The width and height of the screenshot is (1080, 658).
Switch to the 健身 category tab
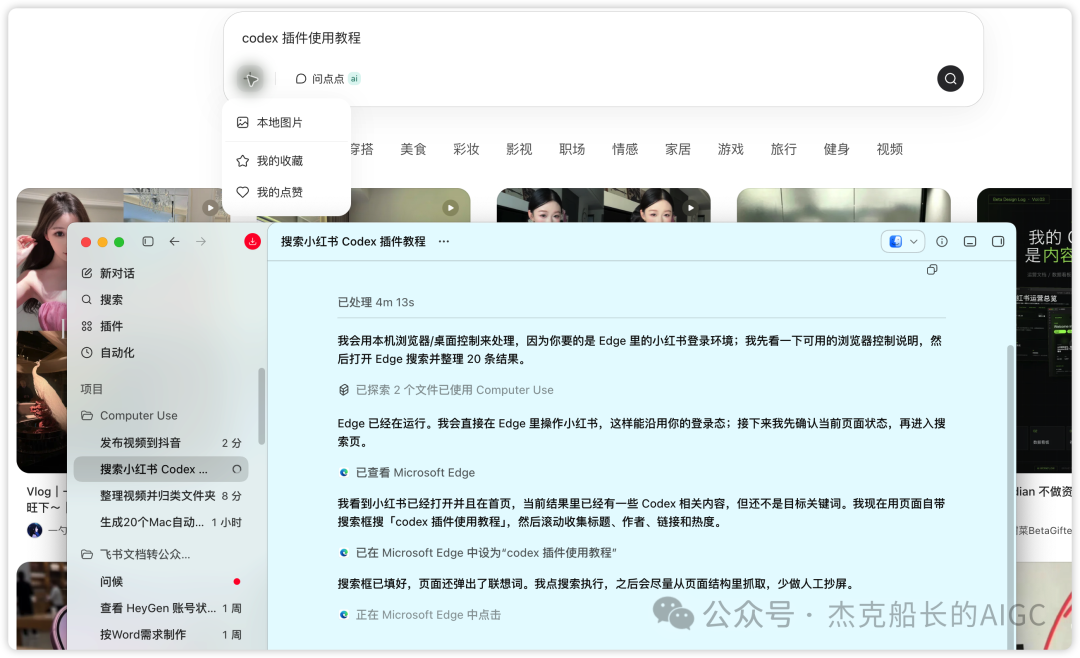click(837, 149)
